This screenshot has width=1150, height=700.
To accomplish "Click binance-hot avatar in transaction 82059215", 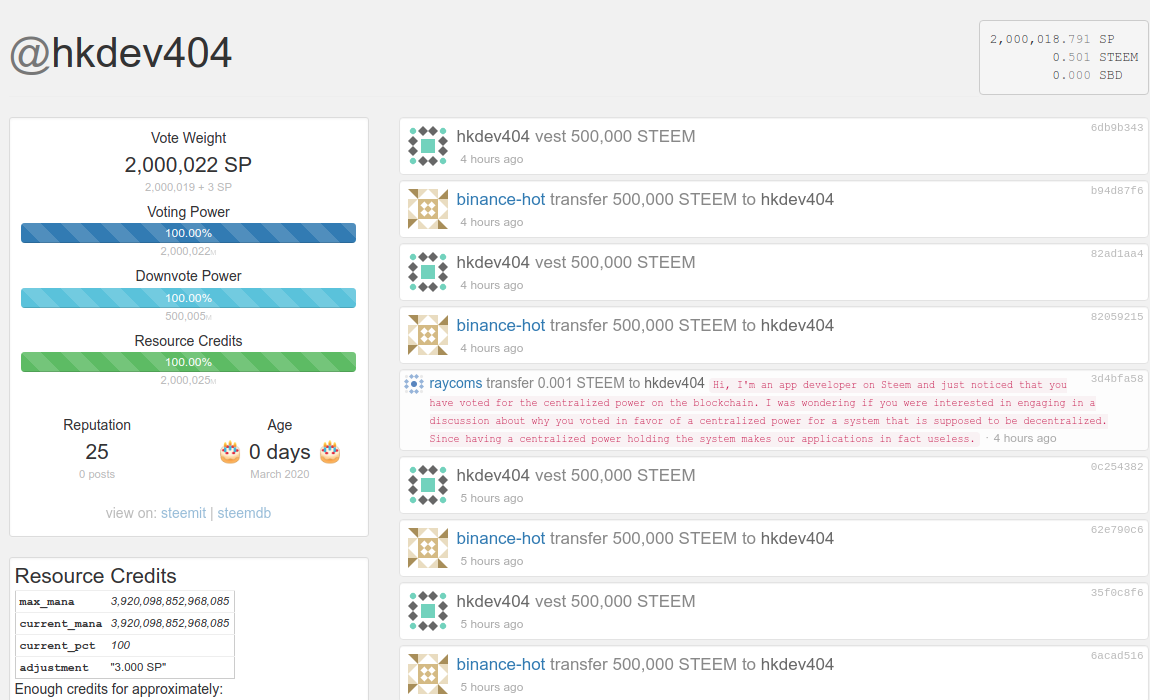I will click(x=428, y=335).
